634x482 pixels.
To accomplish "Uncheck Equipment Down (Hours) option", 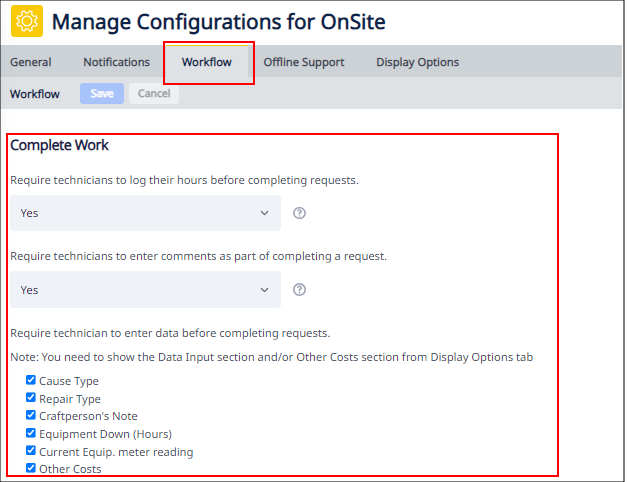I will click(31, 433).
